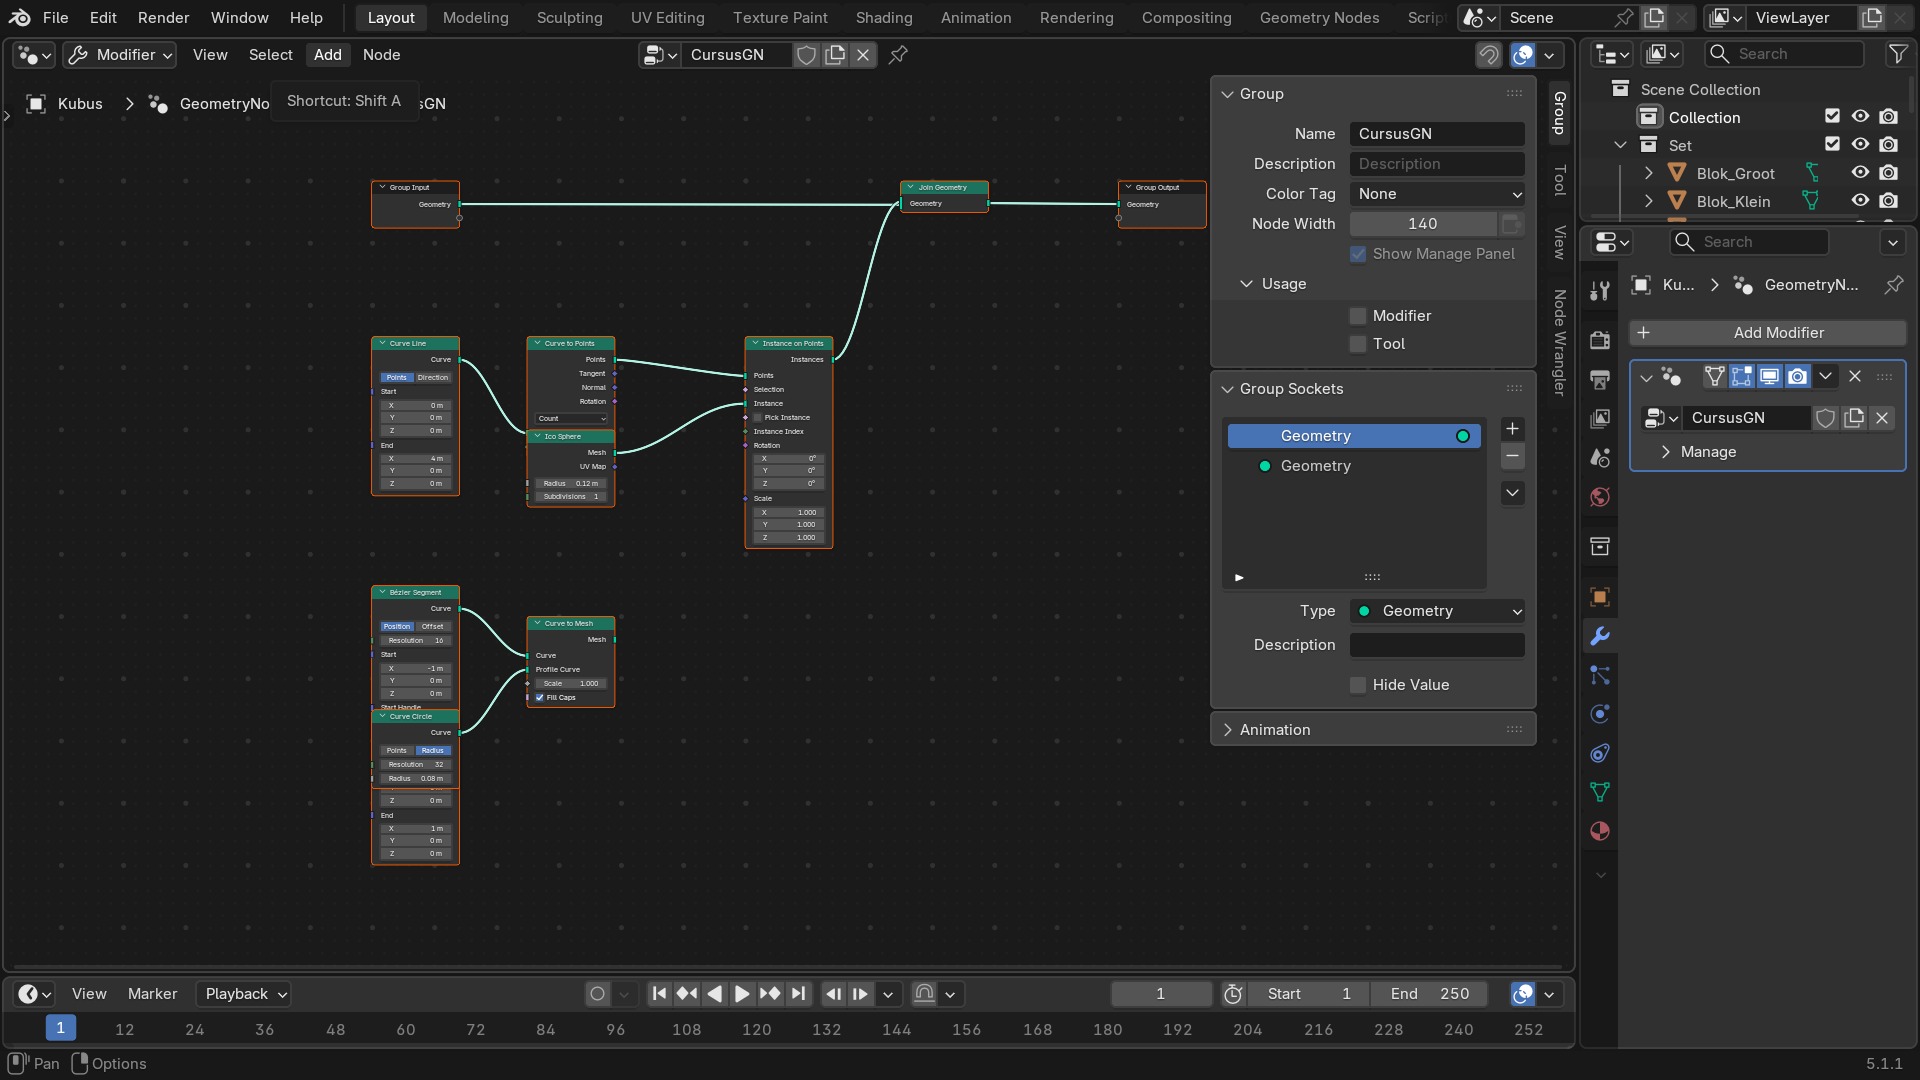Open the Render menu
The image size is (1920, 1080).
163,18
